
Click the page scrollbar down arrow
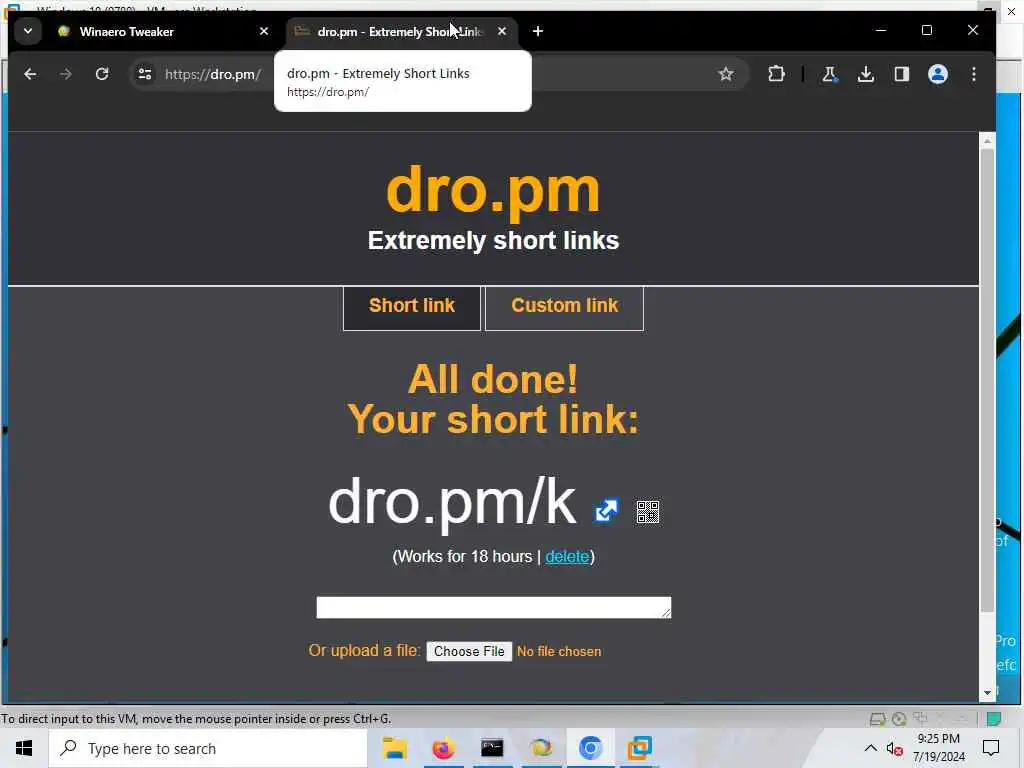[987, 692]
